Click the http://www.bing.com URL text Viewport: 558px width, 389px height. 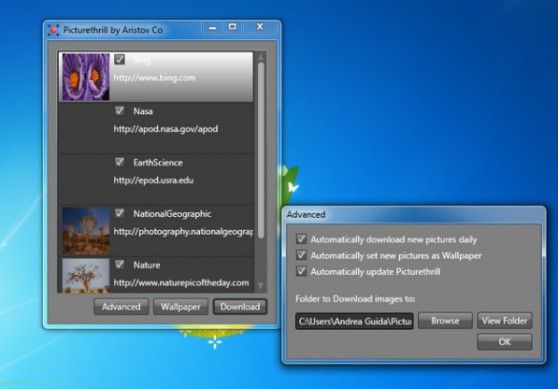pos(154,78)
